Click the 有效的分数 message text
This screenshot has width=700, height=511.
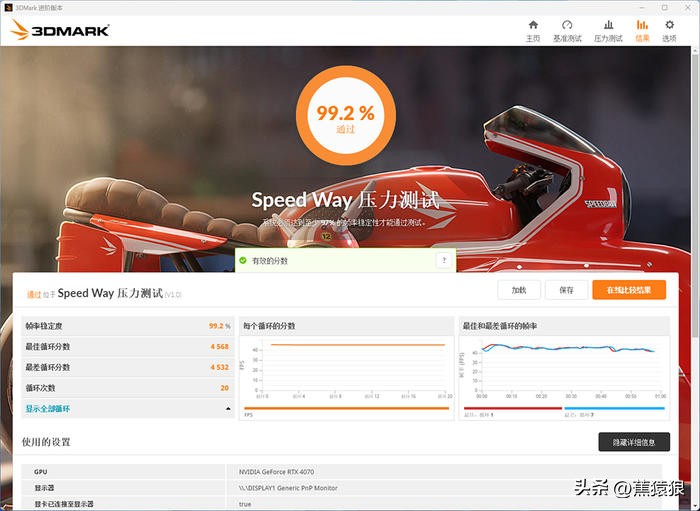[x=270, y=261]
